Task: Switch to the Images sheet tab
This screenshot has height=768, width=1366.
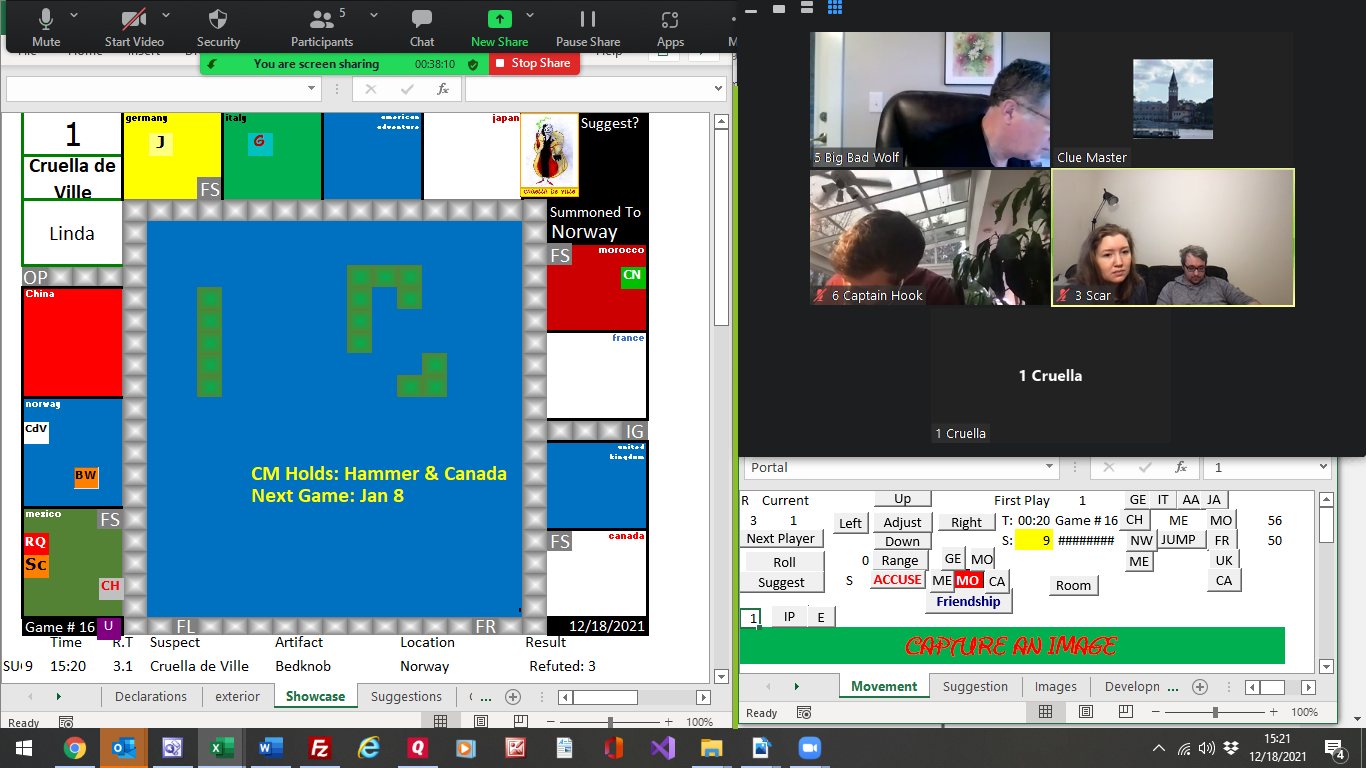Action: click(x=1056, y=687)
